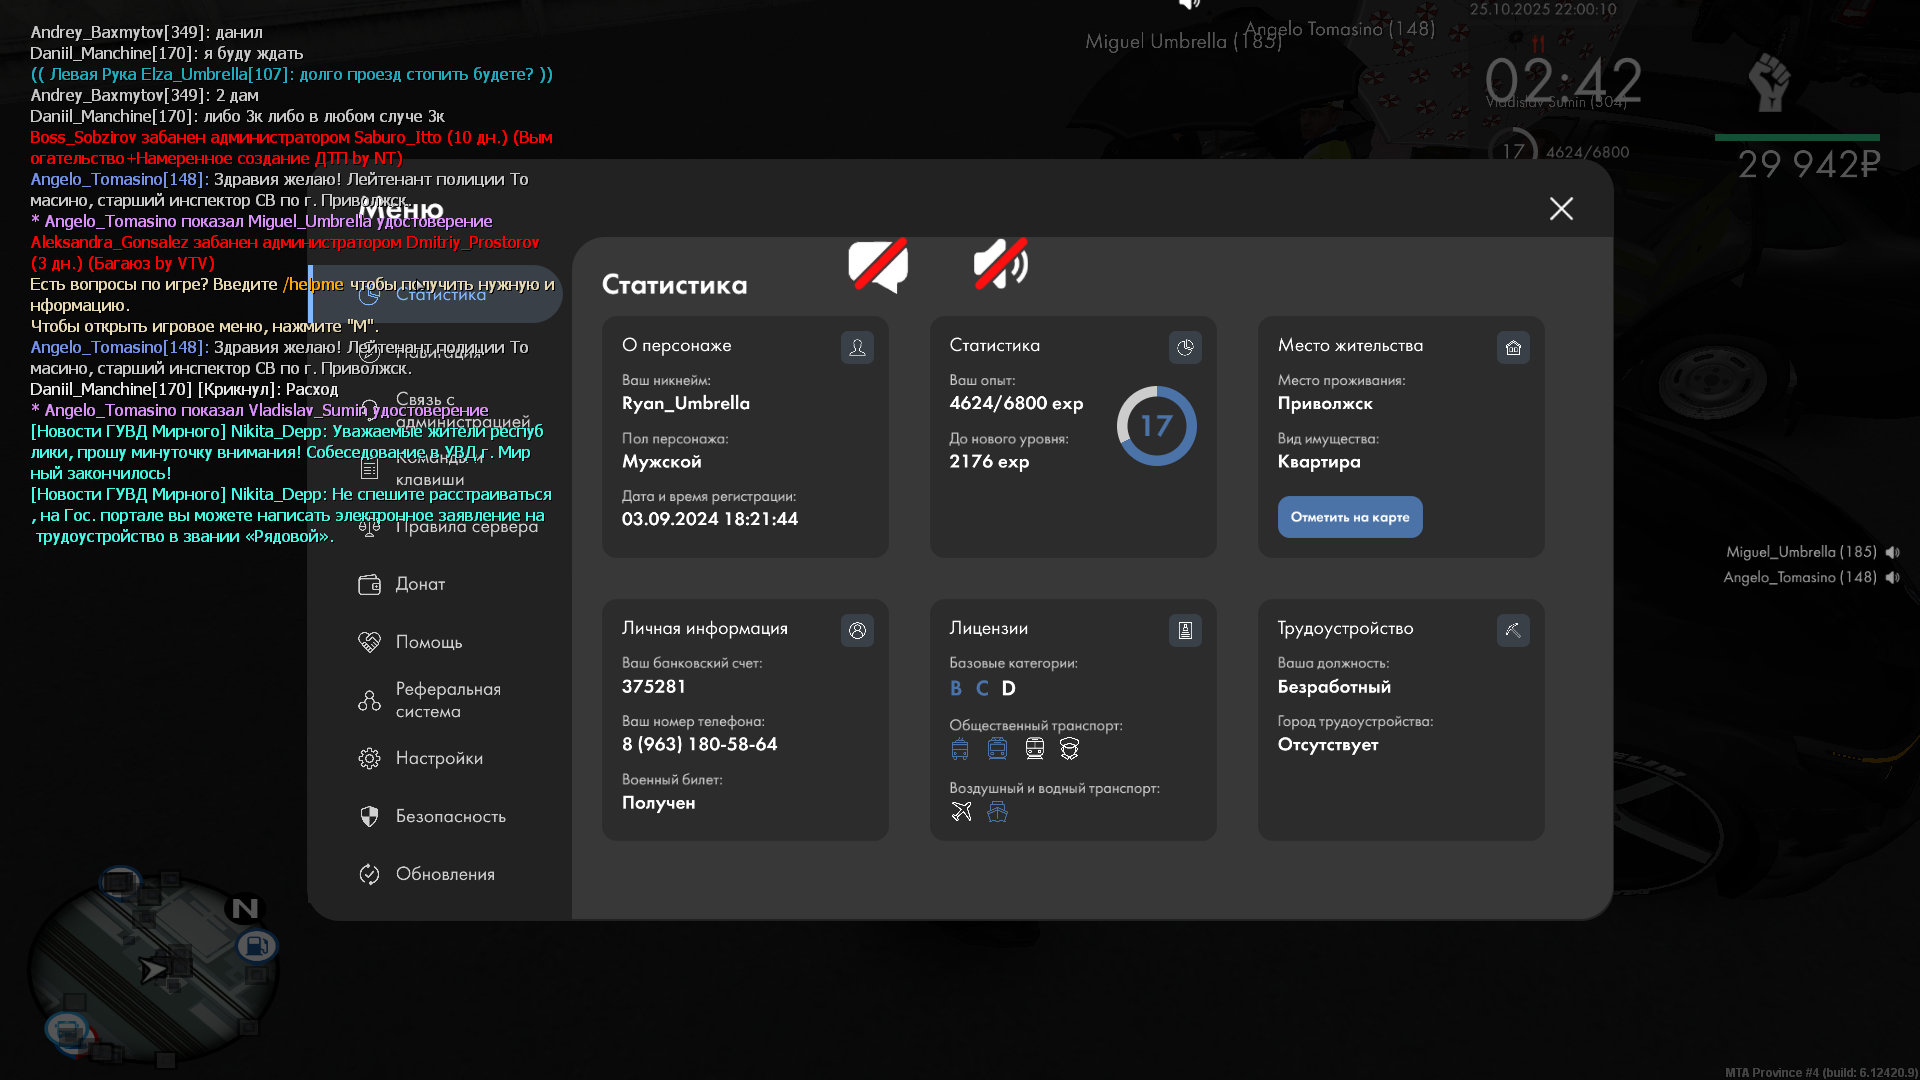The height and width of the screenshot is (1080, 1920).
Task: Click the boat license icon
Action: pyautogui.click(x=997, y=811)
